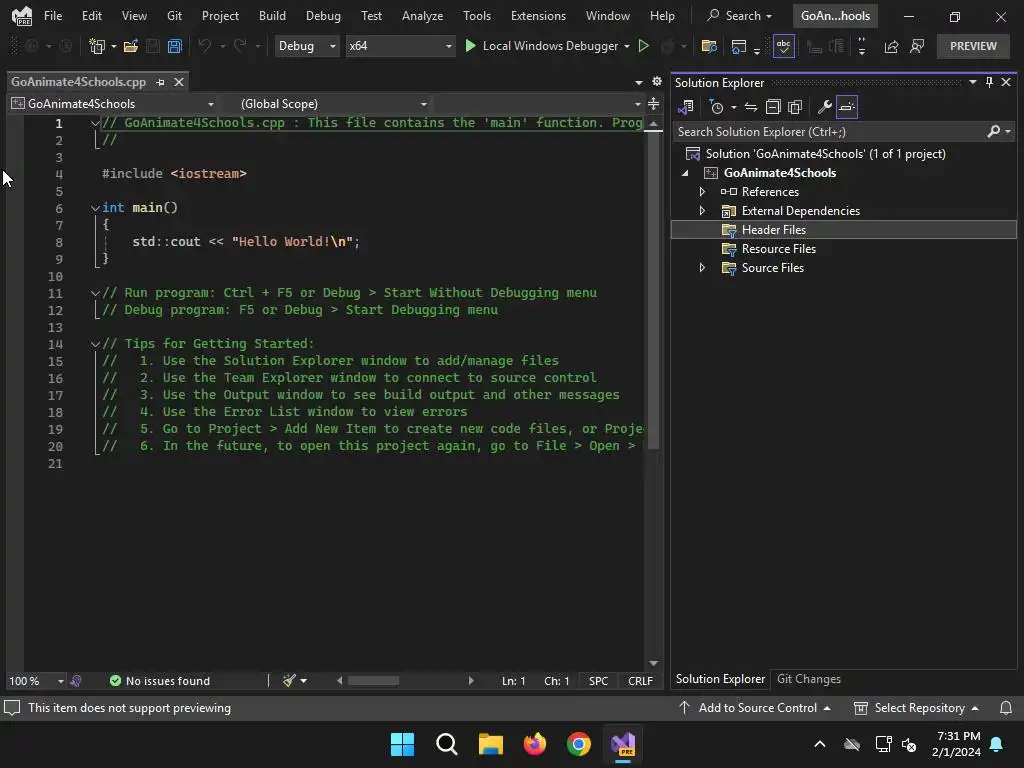This screenshot has height=768, width=1024.
Task: Click the Search Solution Explorer field
Action: (829, 132)
